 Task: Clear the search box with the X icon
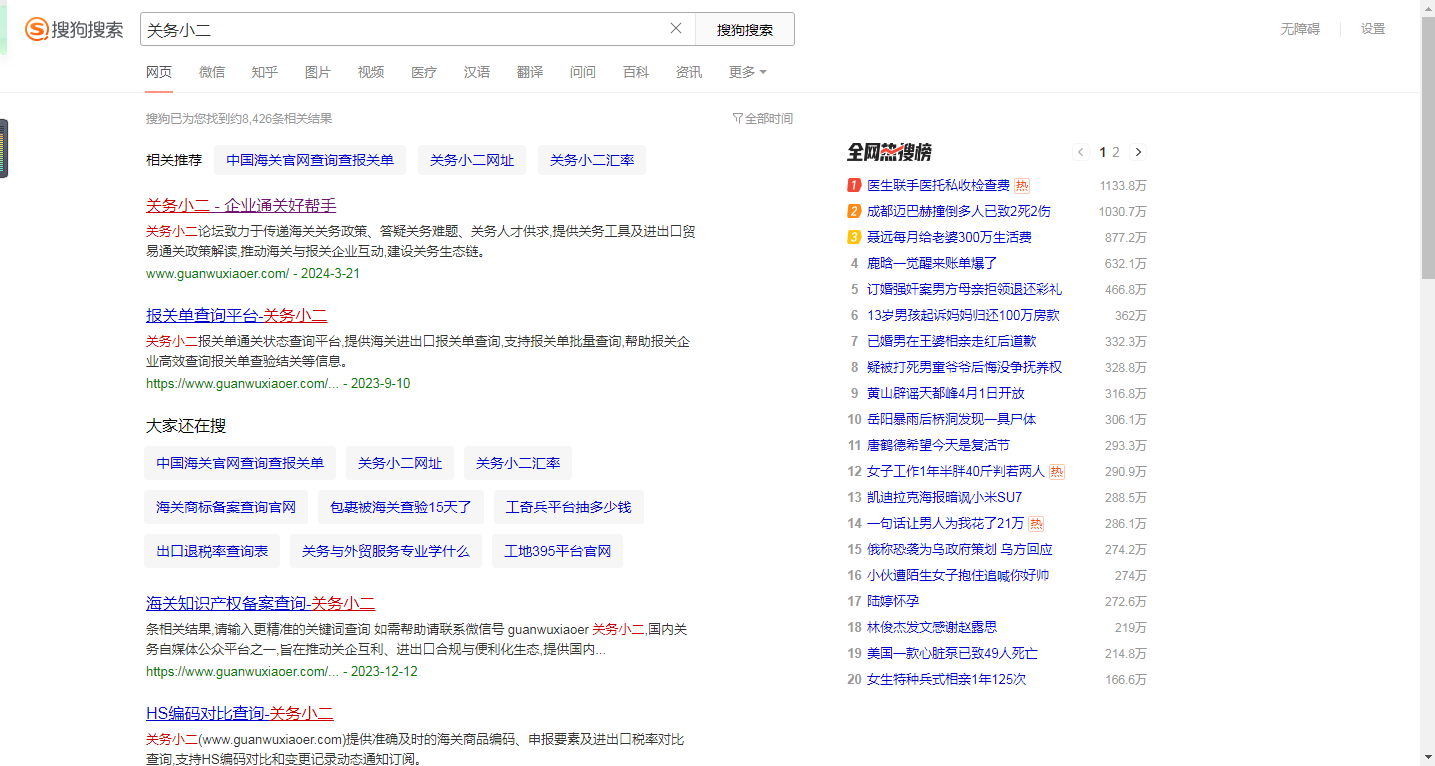(676, 29)
